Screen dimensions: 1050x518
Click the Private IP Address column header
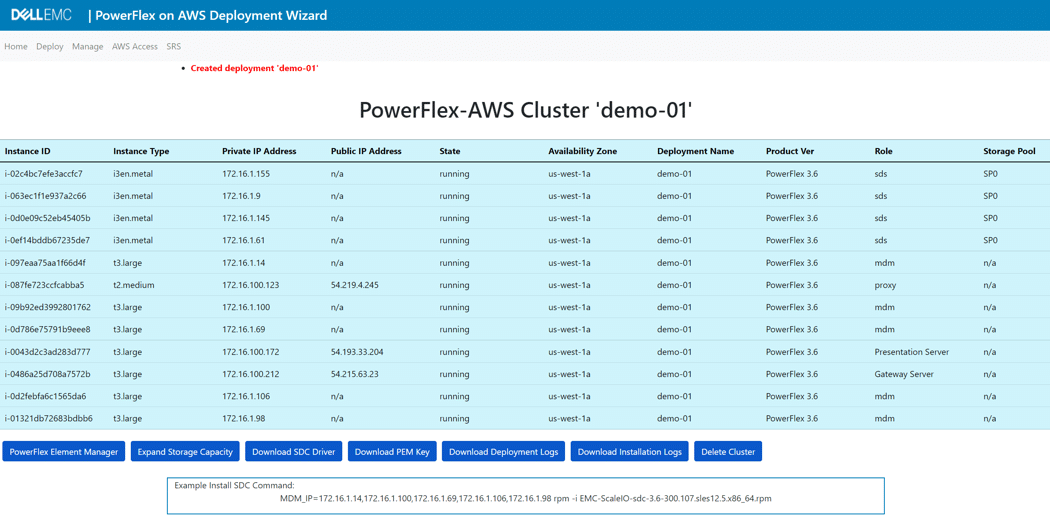click(259, 151)
